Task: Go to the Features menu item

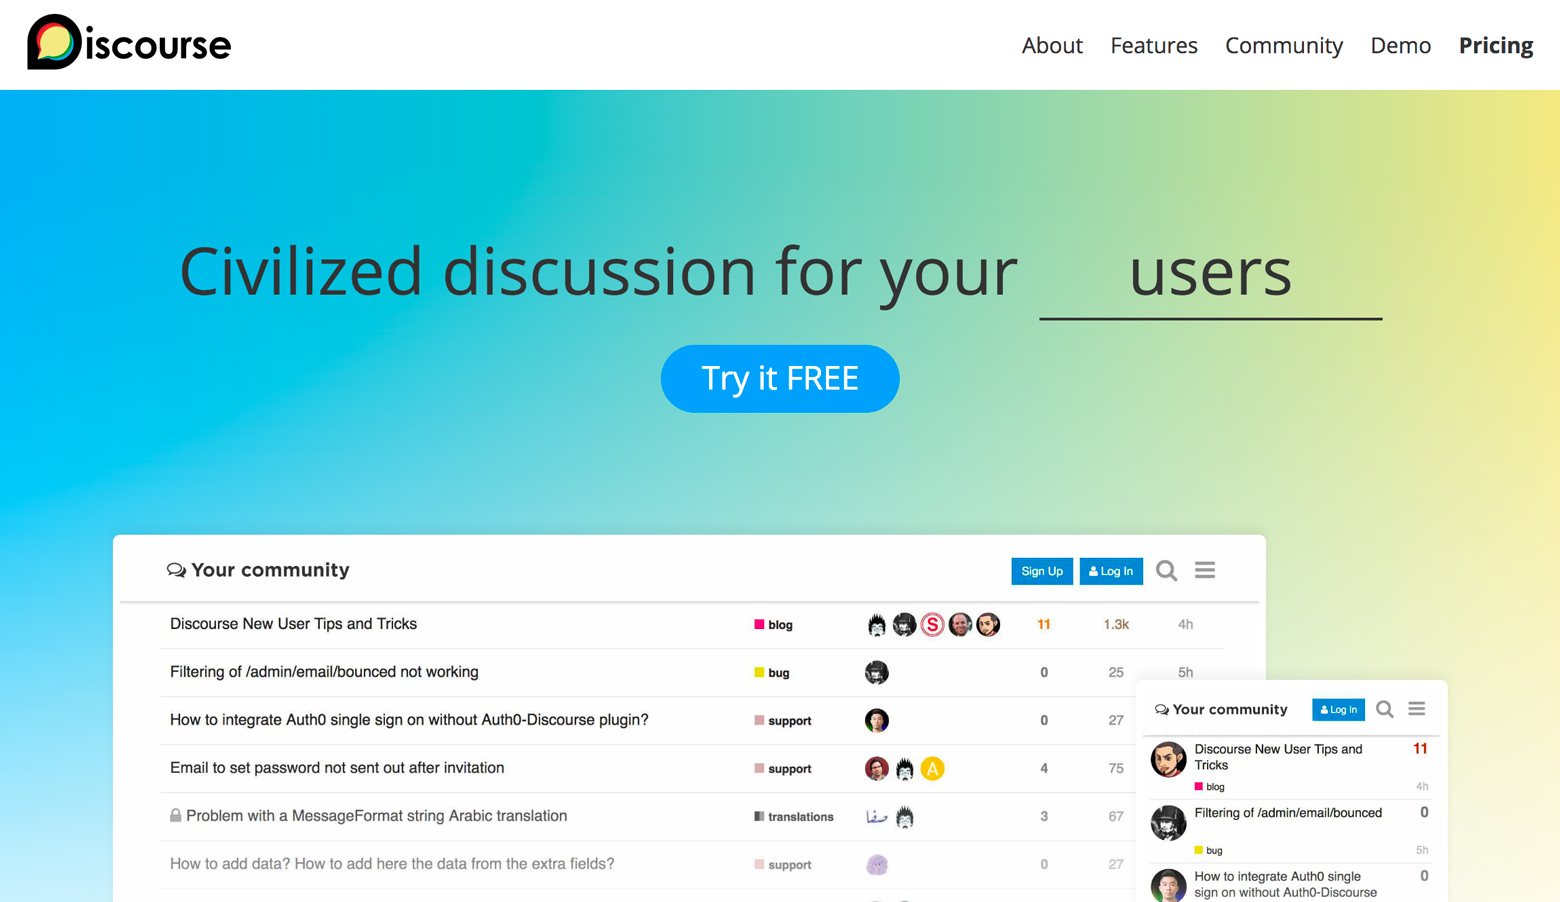Action: tap(1154, 45)
